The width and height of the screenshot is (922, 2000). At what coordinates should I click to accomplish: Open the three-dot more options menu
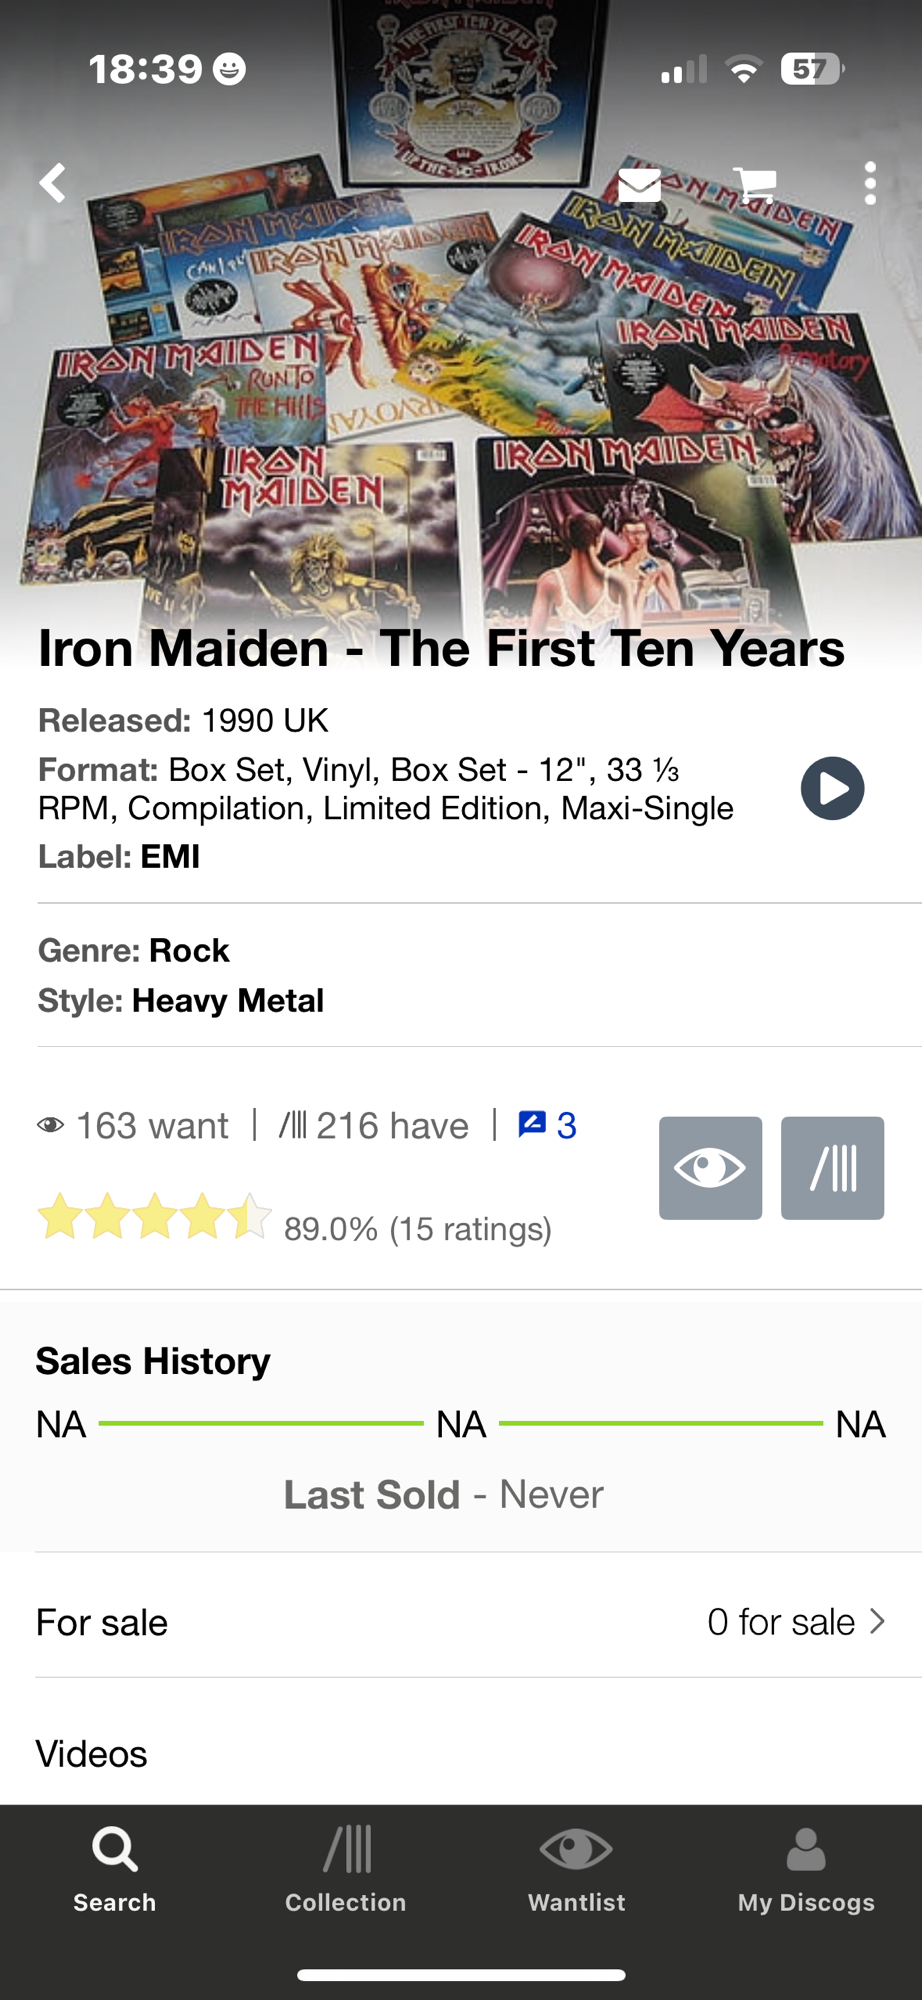[870, 184]
